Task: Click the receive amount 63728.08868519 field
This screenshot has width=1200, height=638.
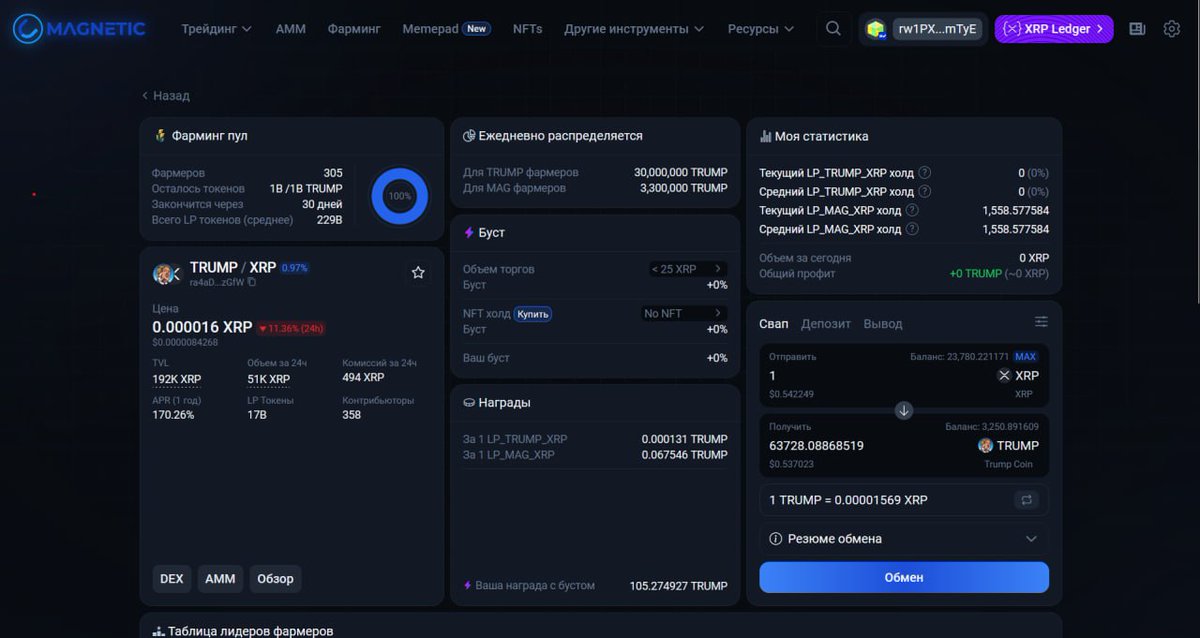Action: [817, 445]
